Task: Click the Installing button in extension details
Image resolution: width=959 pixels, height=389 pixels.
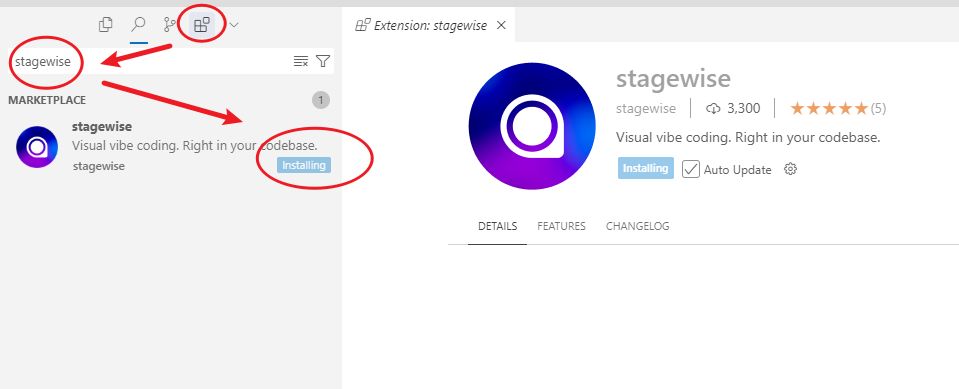Action: tap(645, 168)
